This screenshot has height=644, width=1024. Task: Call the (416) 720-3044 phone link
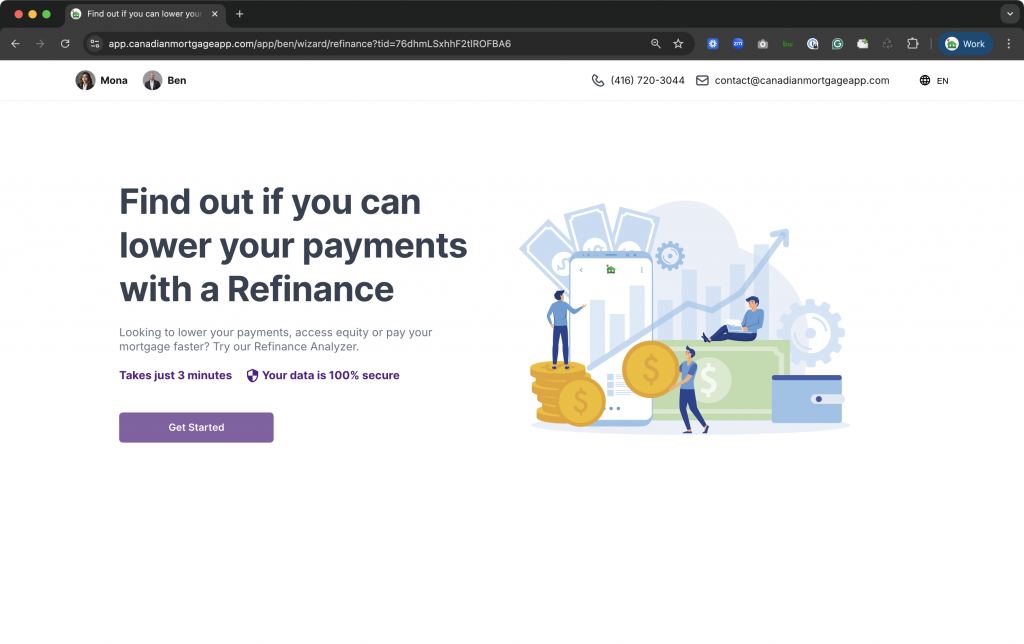(647, 81)
